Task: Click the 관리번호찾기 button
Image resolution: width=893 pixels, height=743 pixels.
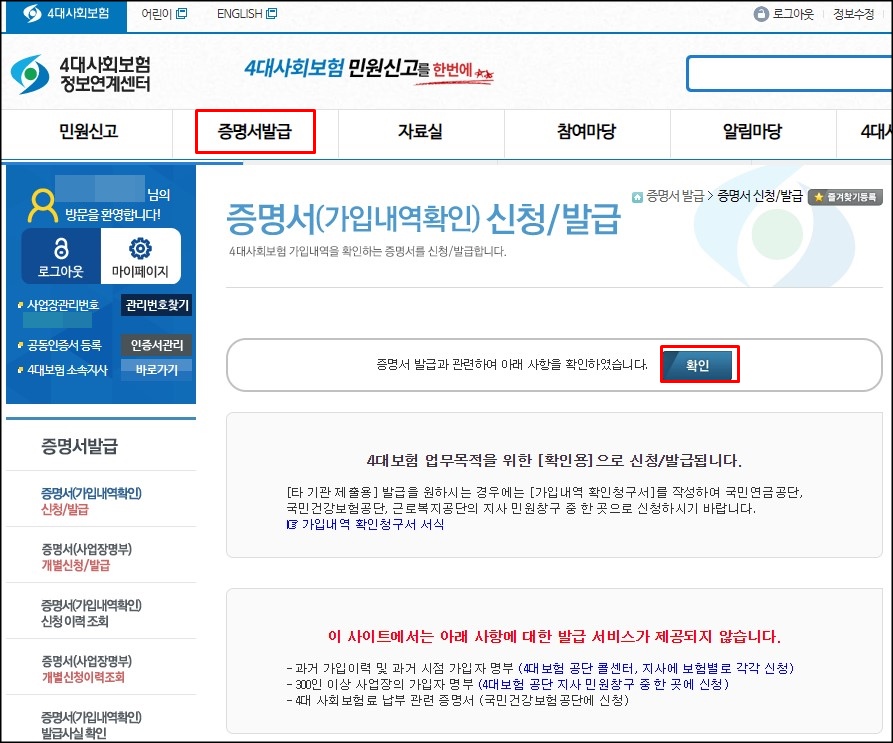Action: coord(157,305)
